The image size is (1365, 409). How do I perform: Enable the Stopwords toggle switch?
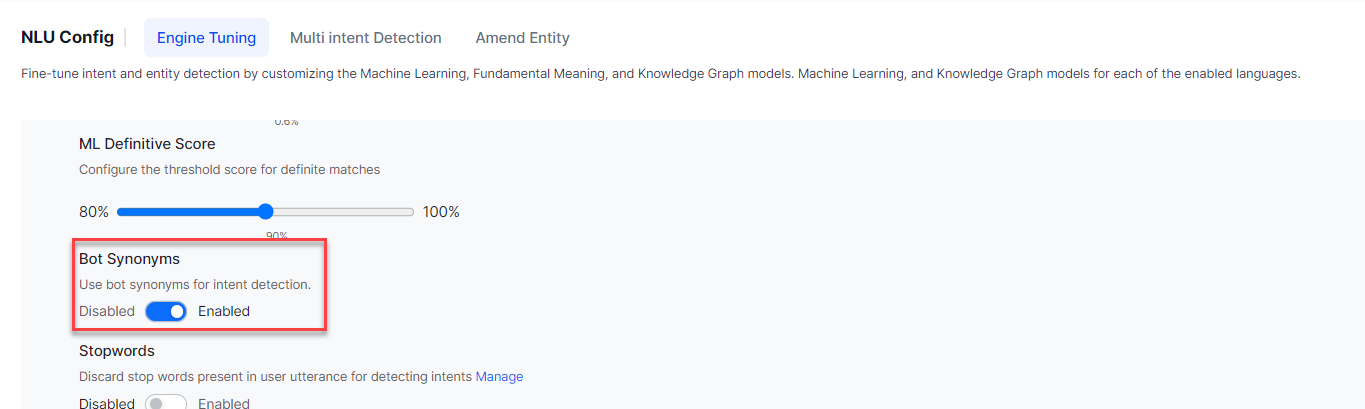166,402
